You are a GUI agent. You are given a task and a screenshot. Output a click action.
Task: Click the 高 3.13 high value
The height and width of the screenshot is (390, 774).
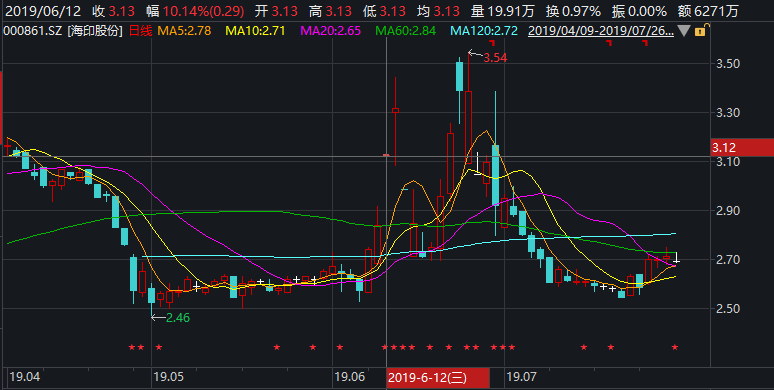[330, 11]
